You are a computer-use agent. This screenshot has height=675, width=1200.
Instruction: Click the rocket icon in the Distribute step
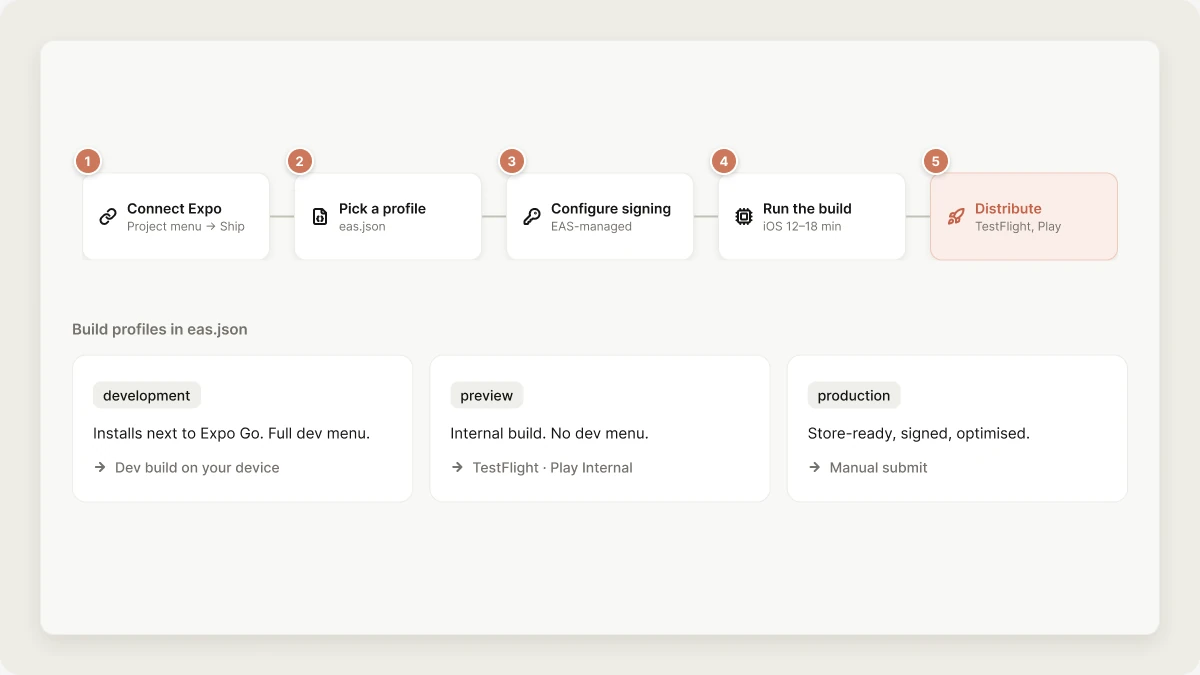pos(956,217)
